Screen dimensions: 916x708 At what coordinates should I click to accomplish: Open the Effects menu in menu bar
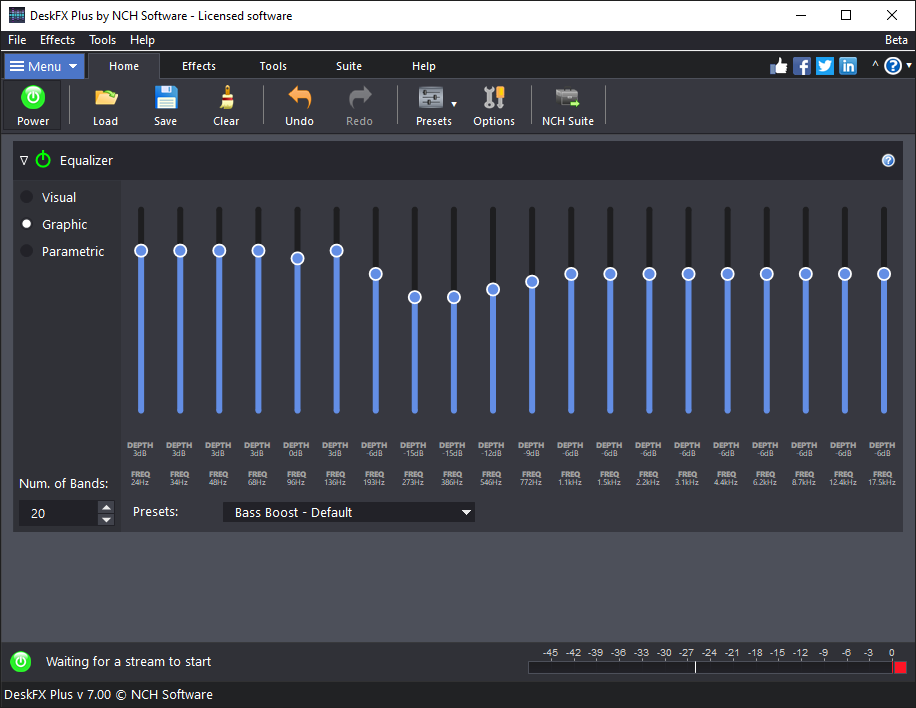57,40
